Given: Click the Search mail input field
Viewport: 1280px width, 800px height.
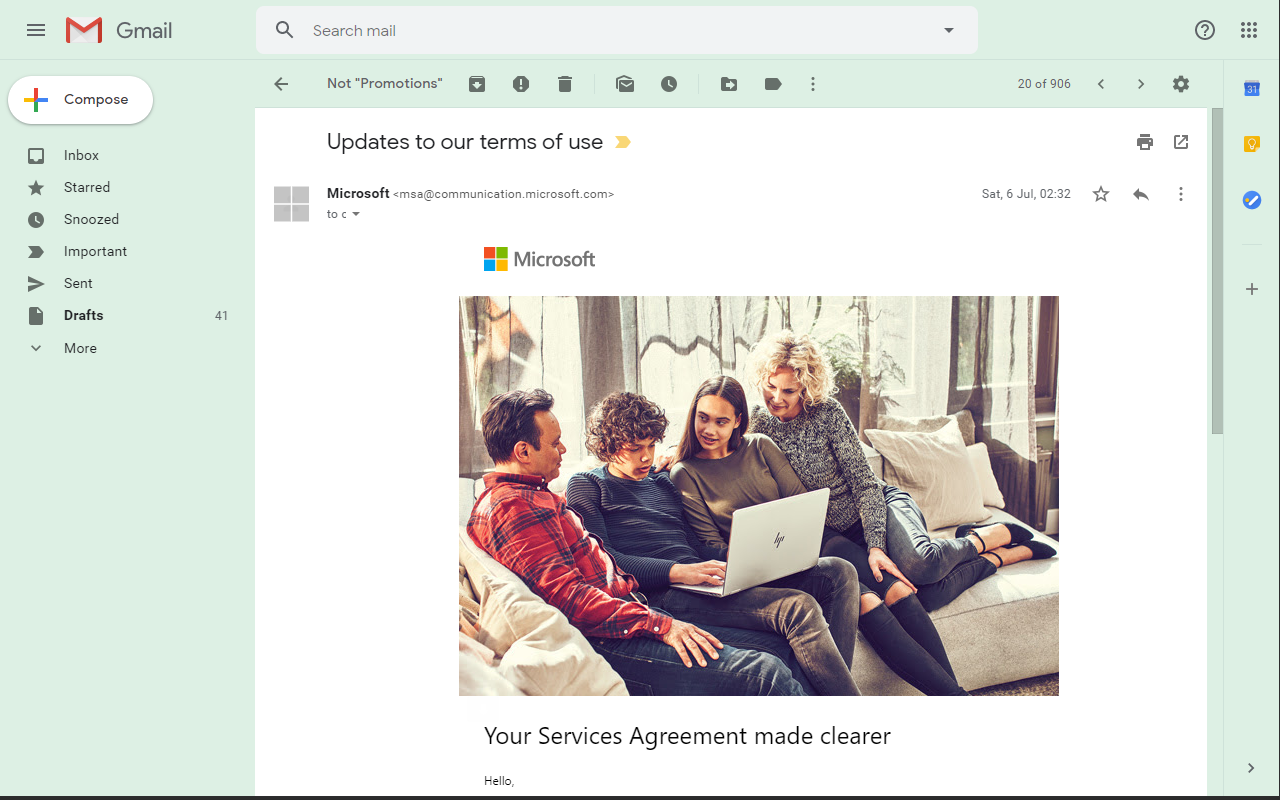Looking at the screenshot, I should coord(600,30).
